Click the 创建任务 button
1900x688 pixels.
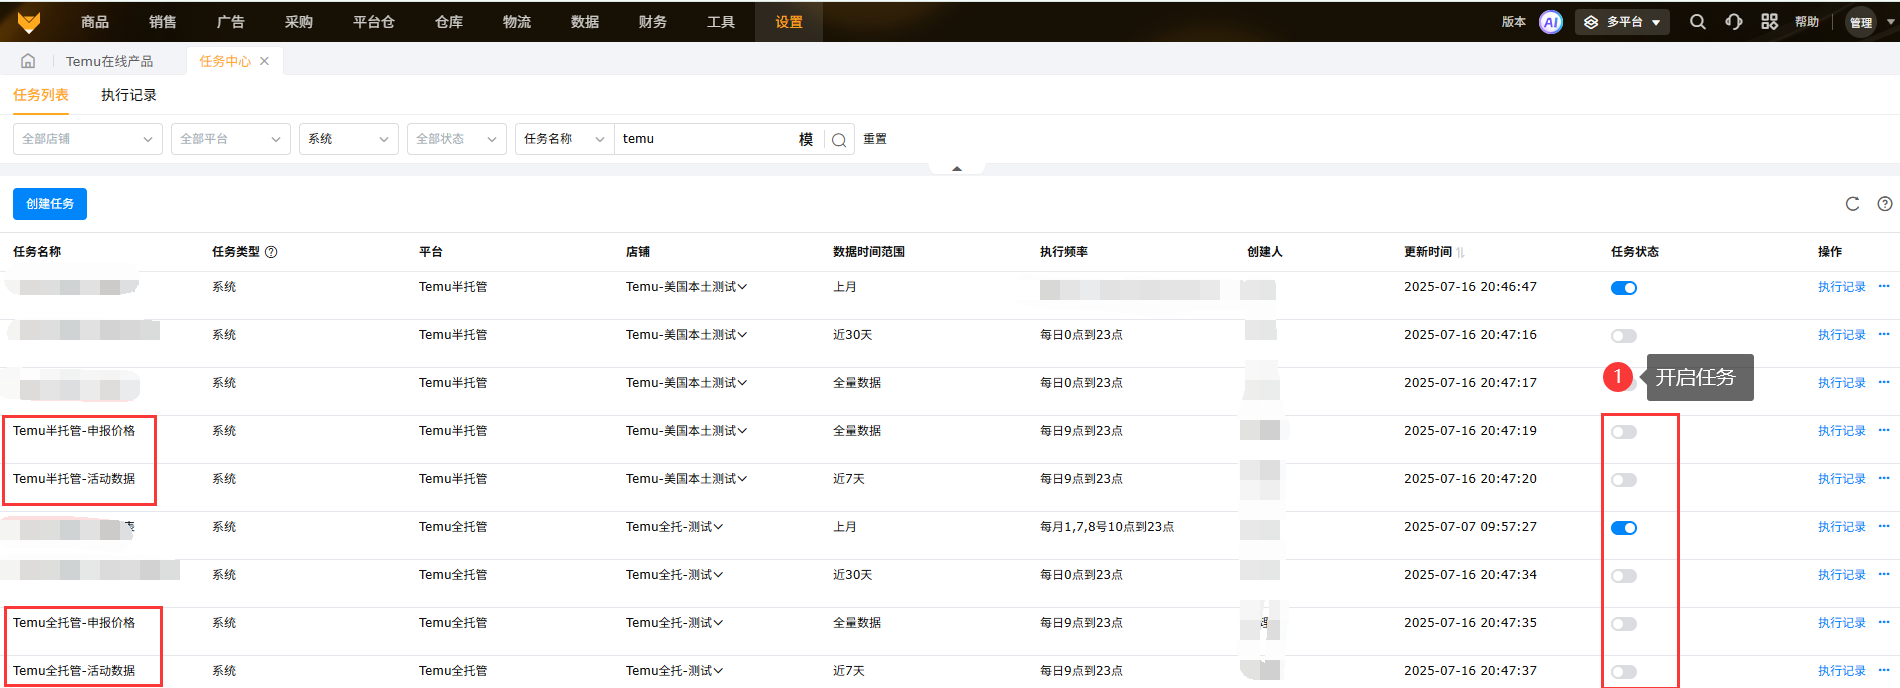[50, 204]
